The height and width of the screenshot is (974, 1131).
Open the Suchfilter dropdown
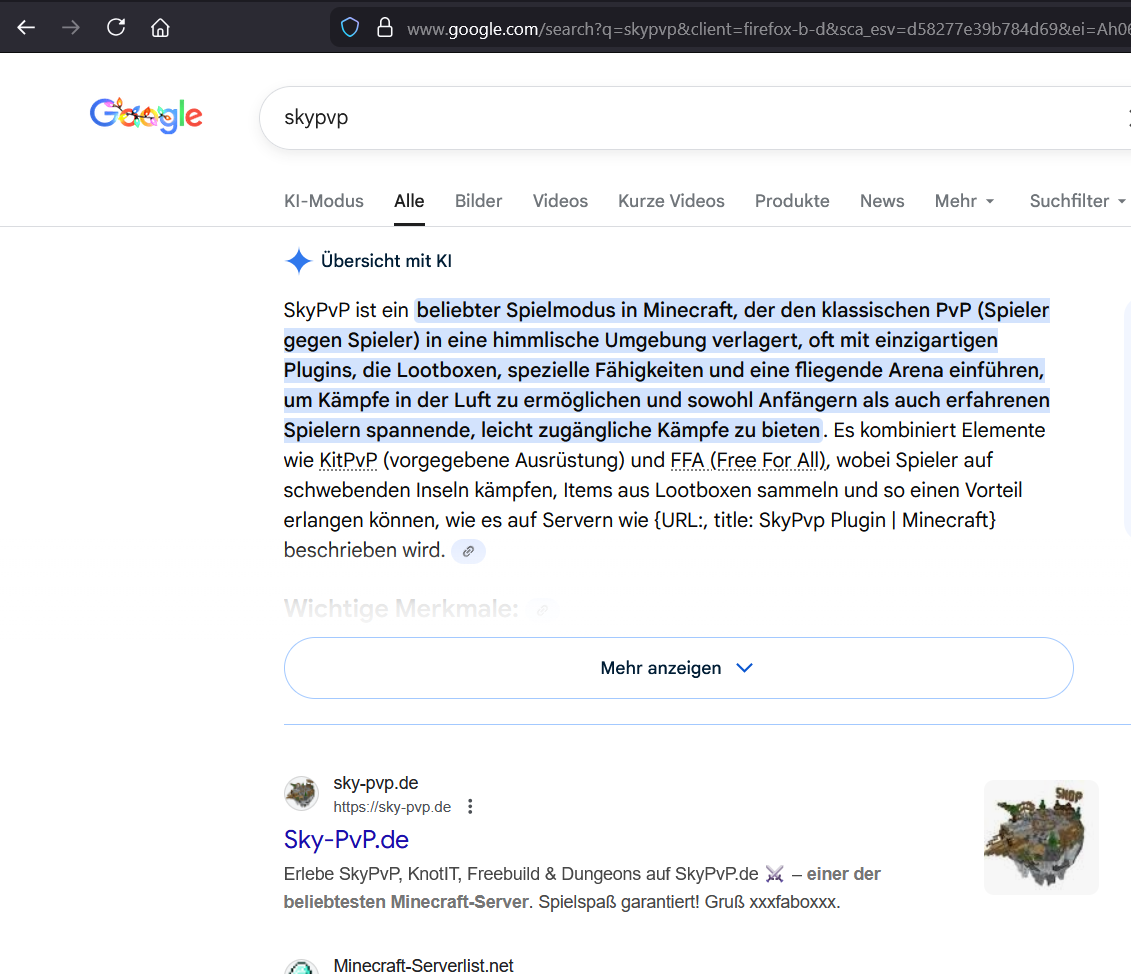tap(1077, 201)
